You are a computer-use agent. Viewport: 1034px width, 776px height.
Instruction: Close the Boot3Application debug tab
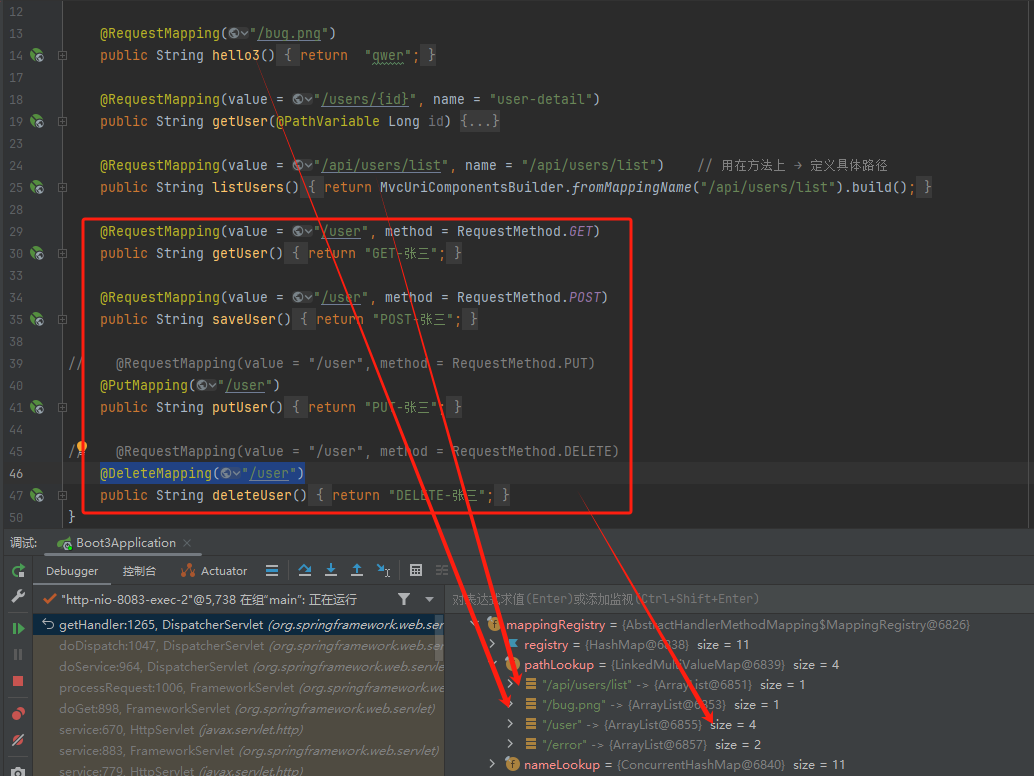(x=187, y=543)
